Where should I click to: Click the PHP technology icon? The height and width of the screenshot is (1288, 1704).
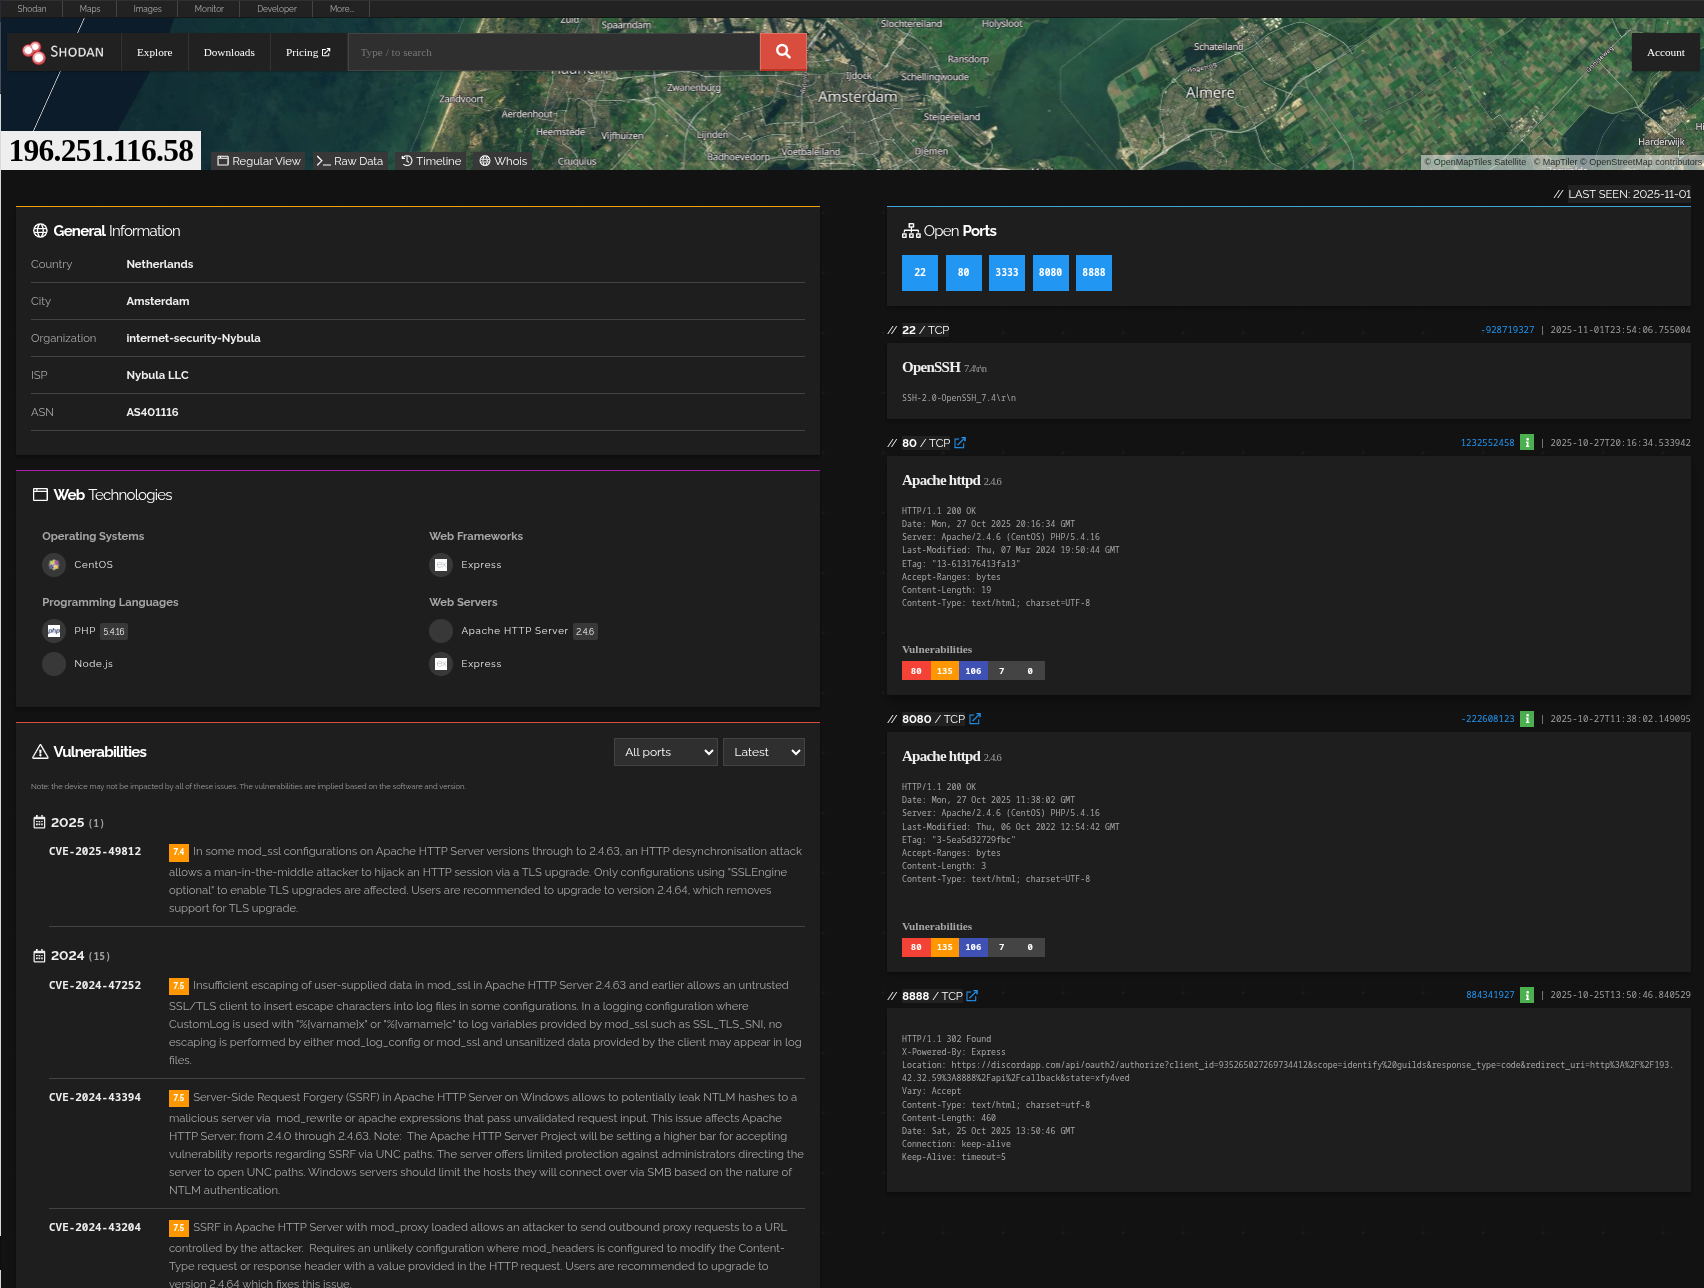tap(54, 631)
